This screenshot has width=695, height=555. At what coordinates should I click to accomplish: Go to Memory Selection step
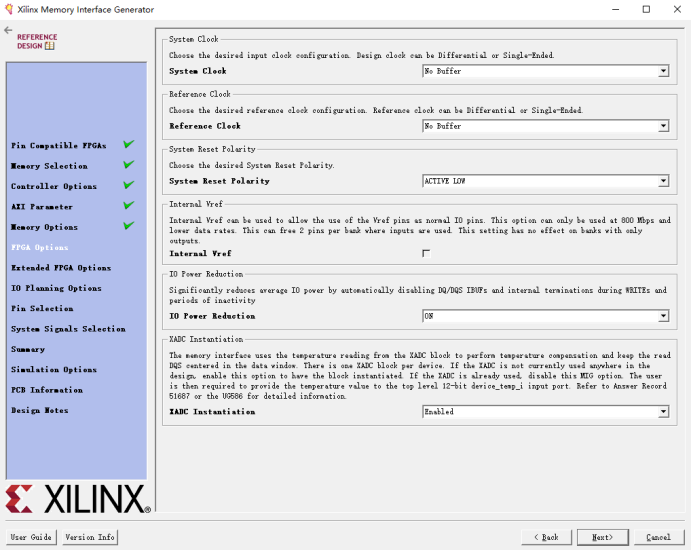[49, 166]
